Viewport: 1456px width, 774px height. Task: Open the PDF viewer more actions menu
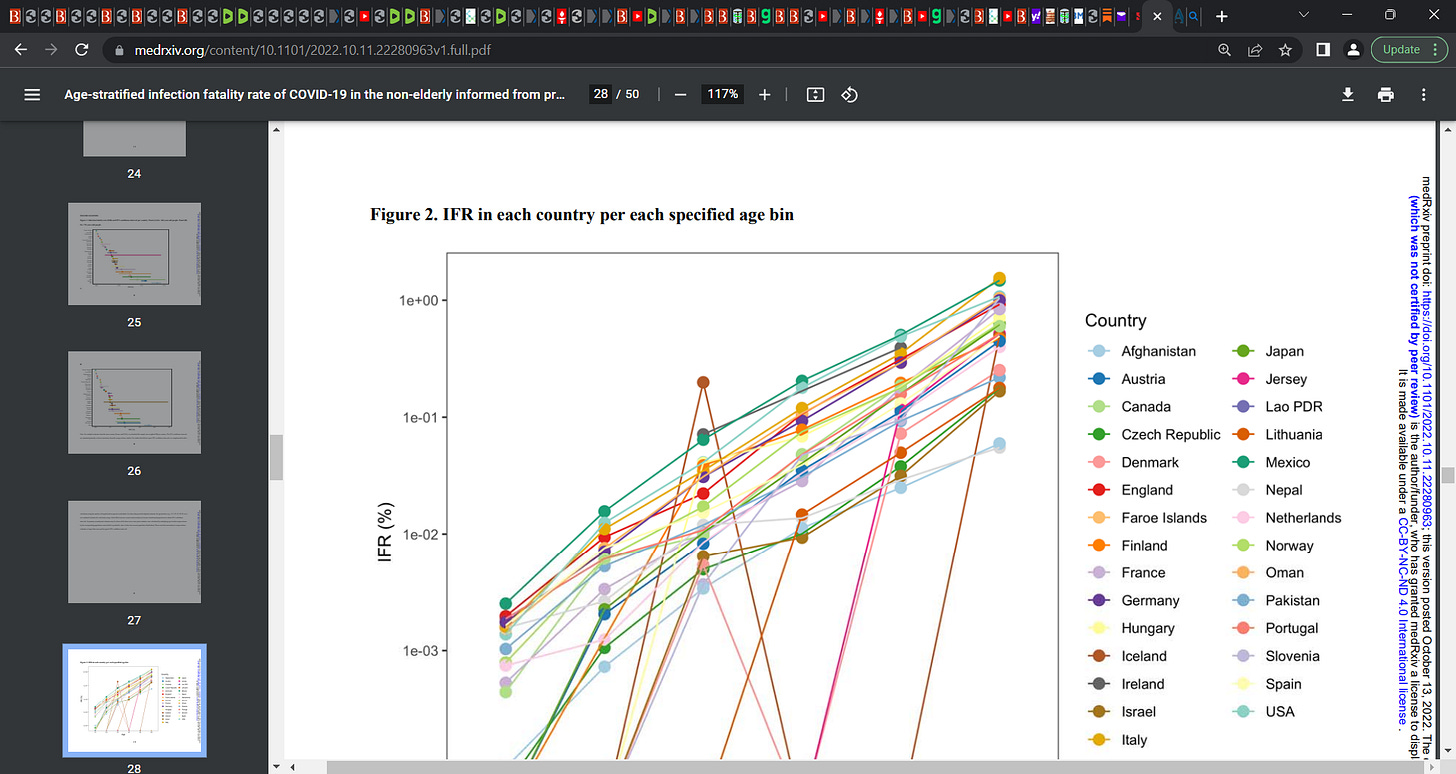[1424, 94]
